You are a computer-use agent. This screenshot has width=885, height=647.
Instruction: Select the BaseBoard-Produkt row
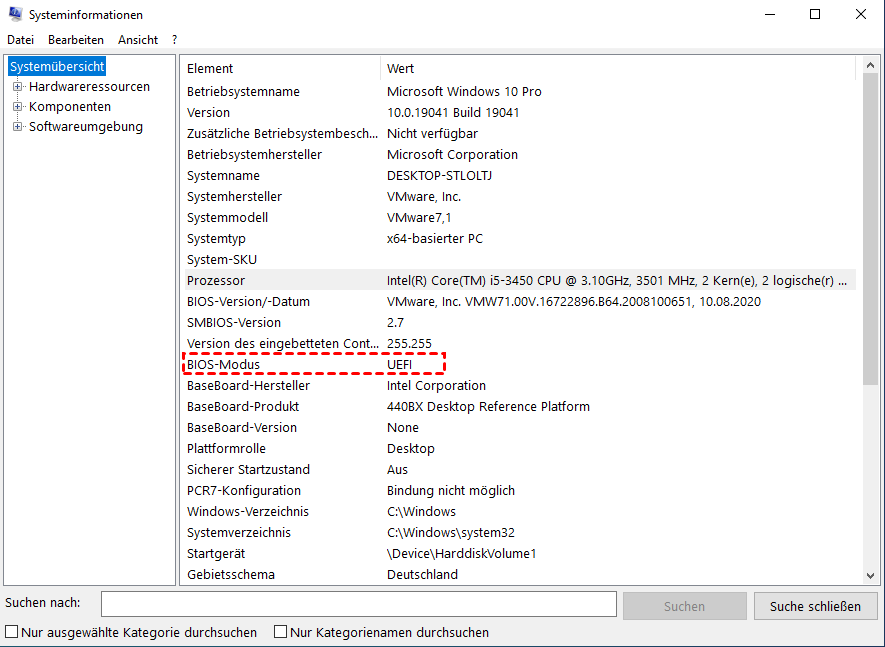[x=520, y=406]
